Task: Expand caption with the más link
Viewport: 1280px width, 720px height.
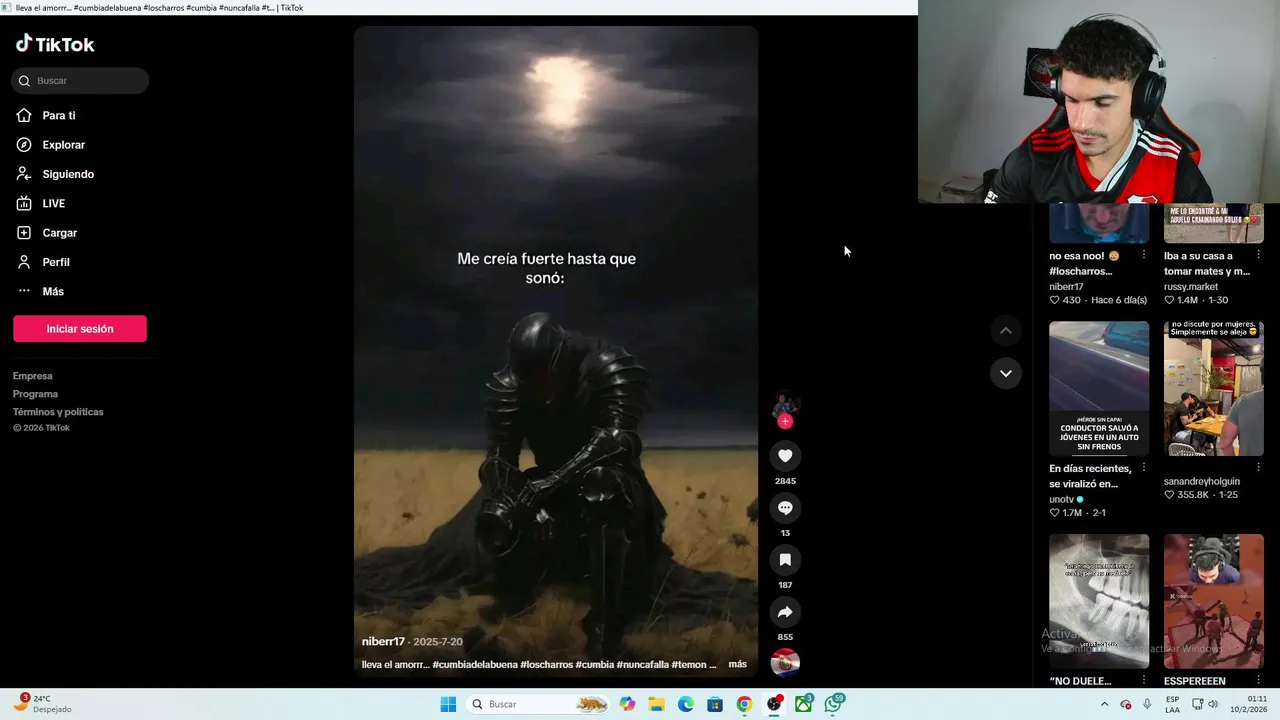Action: click(737, 664)
